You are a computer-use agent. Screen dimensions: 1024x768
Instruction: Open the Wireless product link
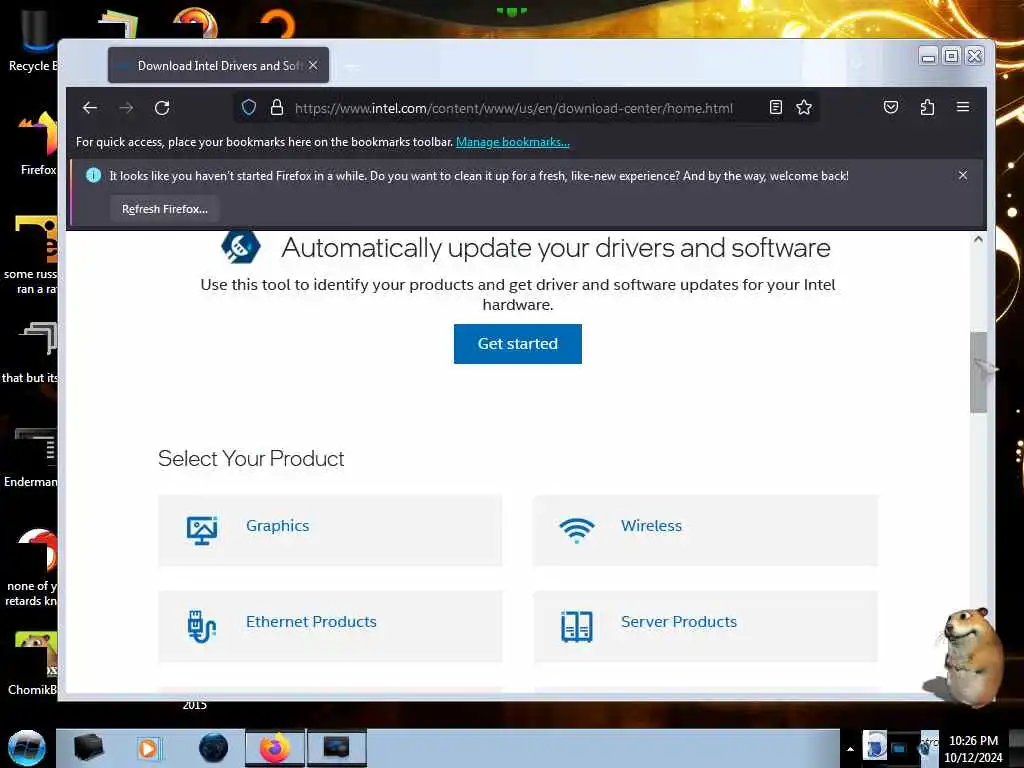click(x=651, y=526)
